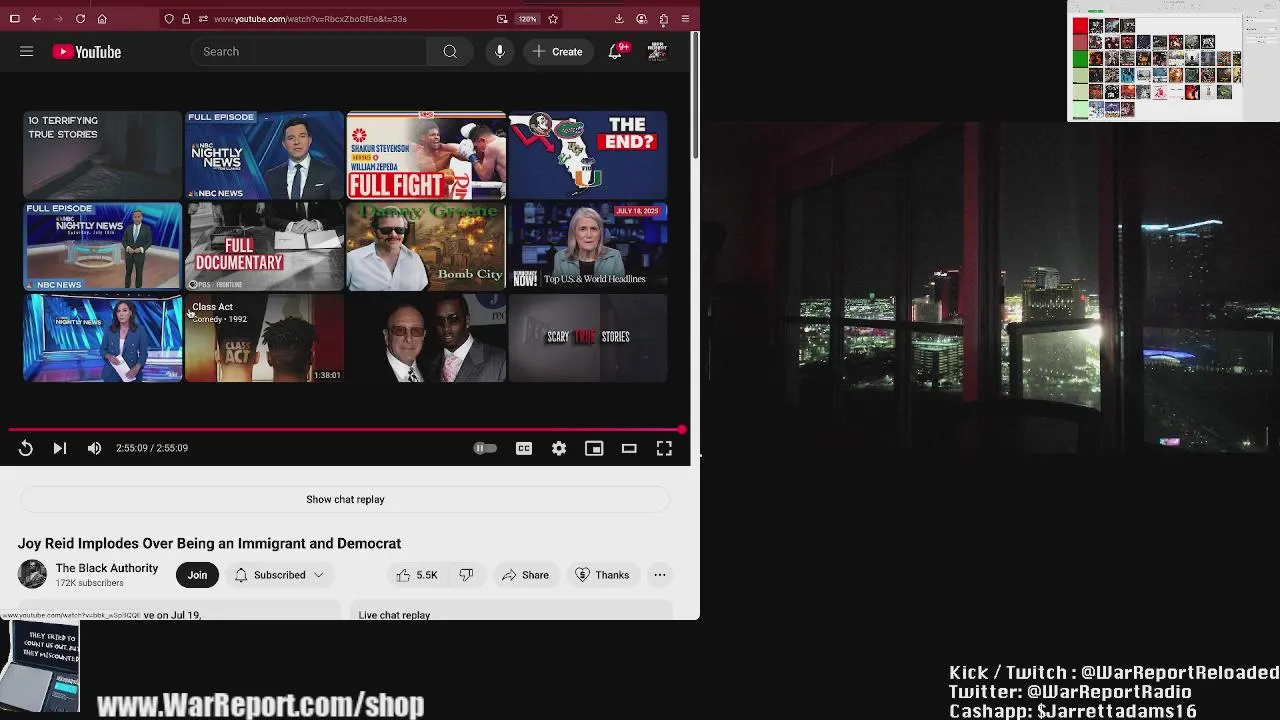Open tracking protection shield icon
The height and width of the screenshot is (720, 1280).
[169, 18]
